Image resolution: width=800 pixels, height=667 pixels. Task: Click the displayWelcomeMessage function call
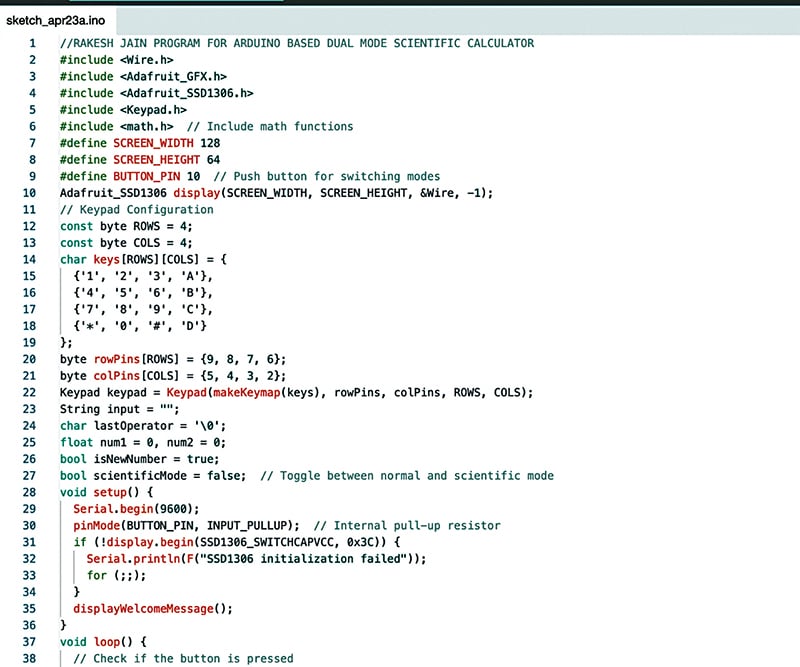(x=152, y=608)
